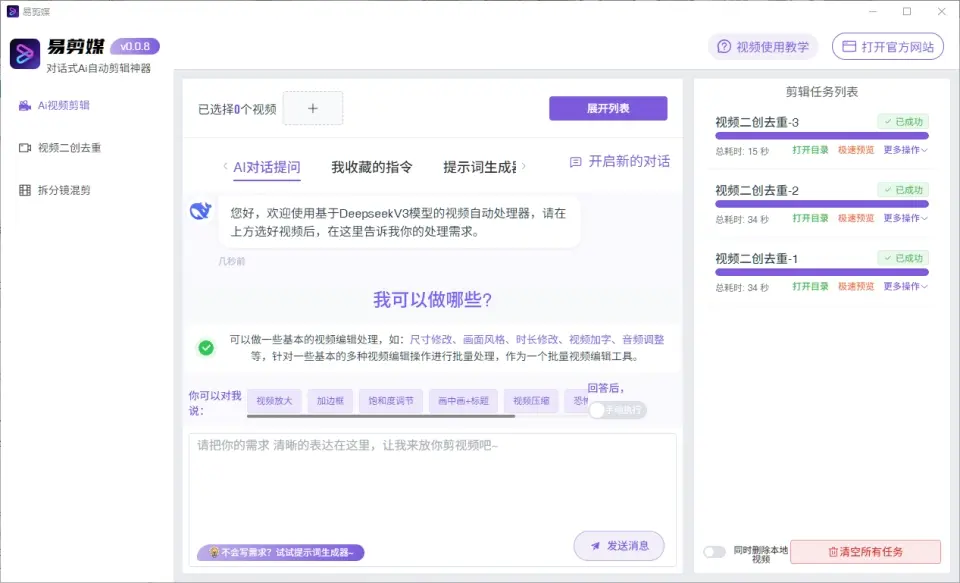The image size is (960, 583).
Task: Open the 视频使用教学 help tutorial
Action: coord(763,47)
